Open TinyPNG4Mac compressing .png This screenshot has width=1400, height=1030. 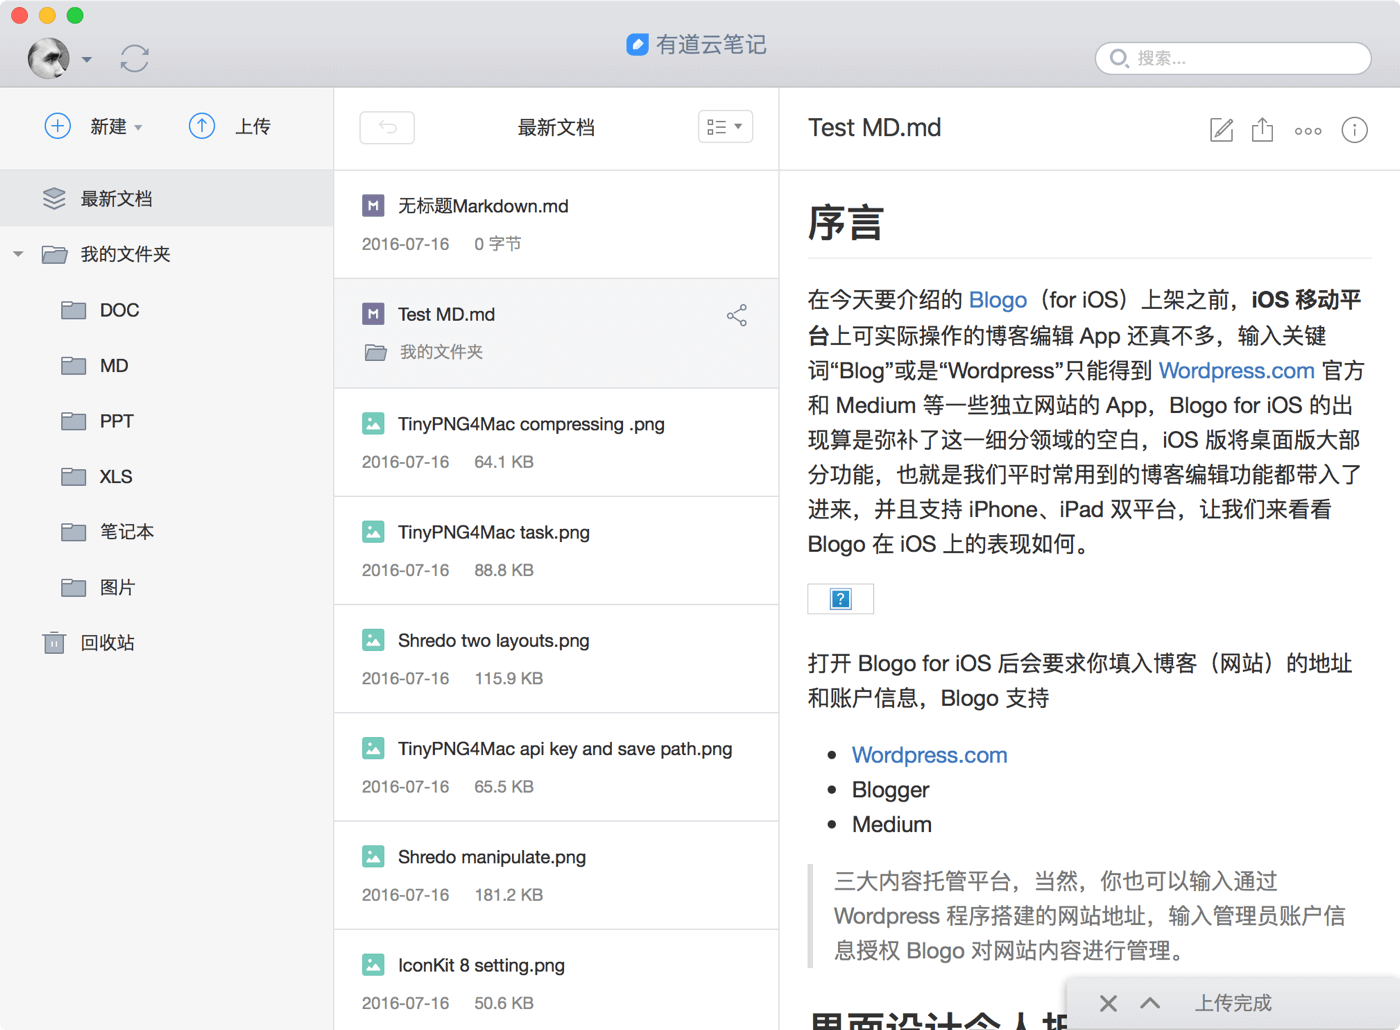[x=556, y=442]
